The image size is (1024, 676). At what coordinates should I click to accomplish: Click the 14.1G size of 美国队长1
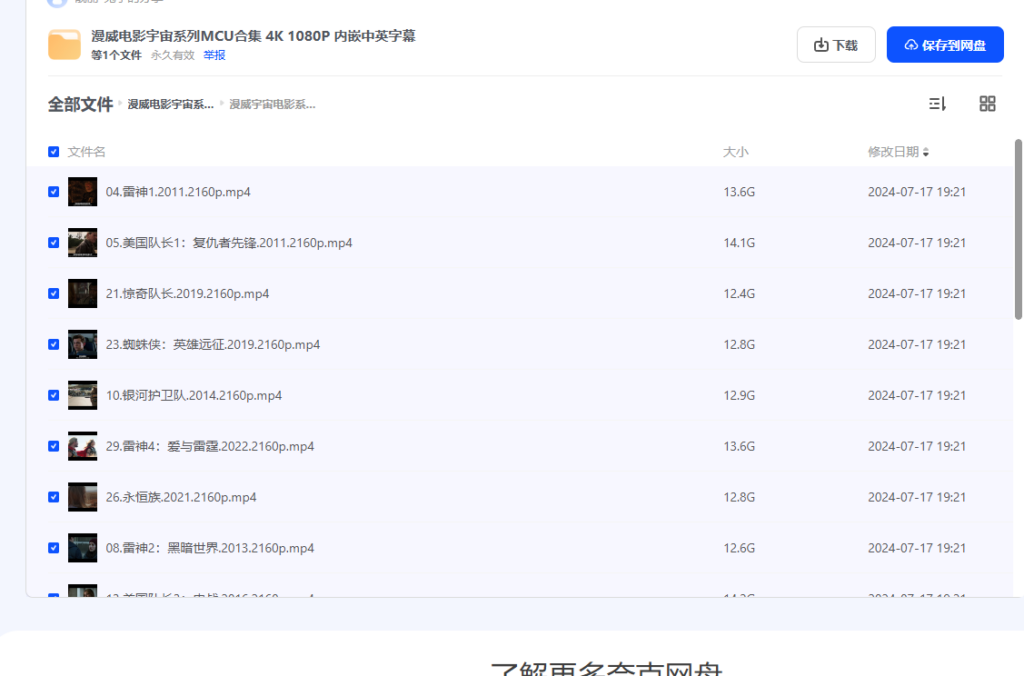[739, 243]
